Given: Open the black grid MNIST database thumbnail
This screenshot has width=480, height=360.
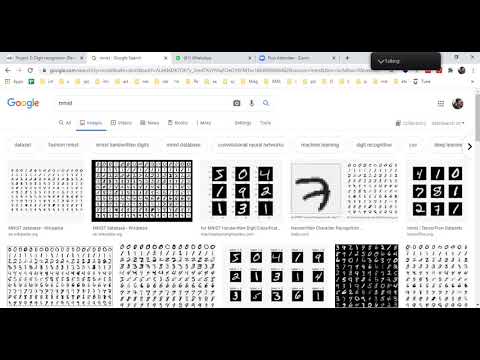Looking at the screenshot, I should click(x=142, y=191).
